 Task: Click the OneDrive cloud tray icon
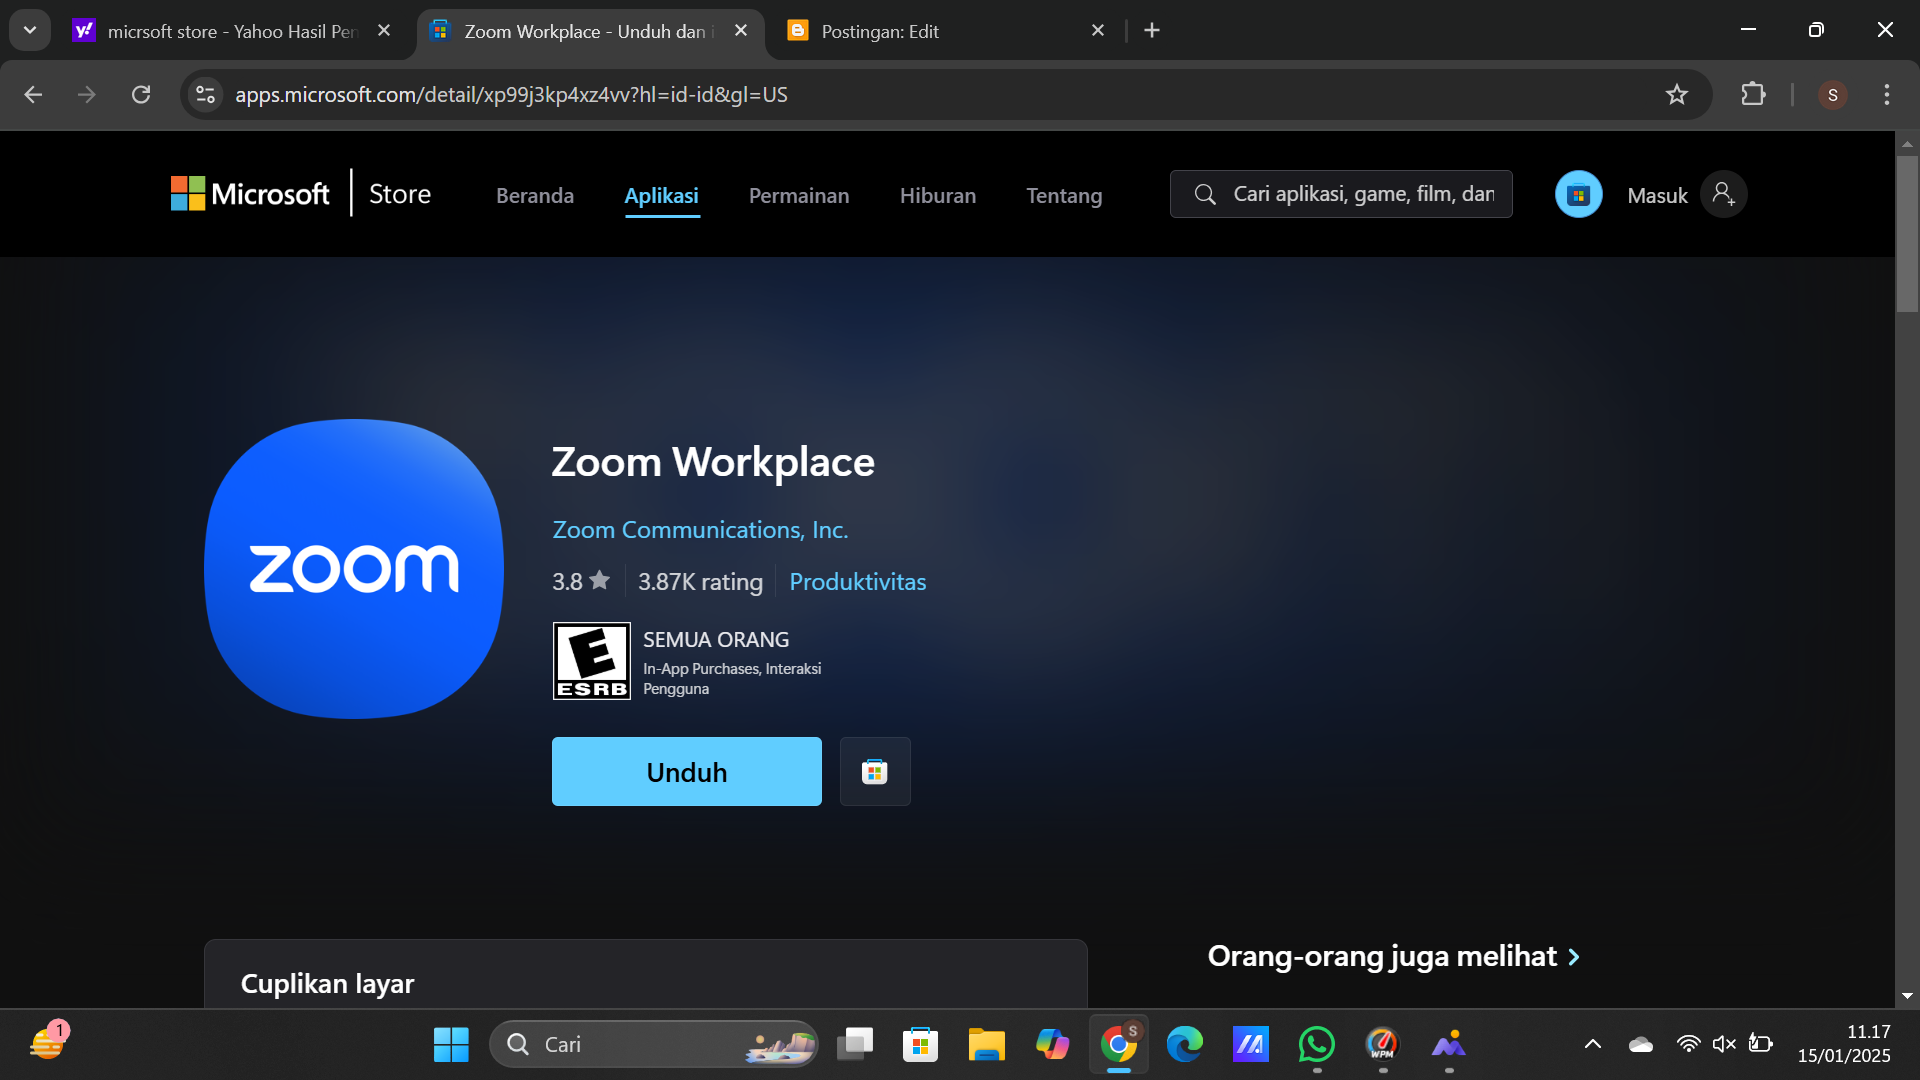click(1641, 1044)
